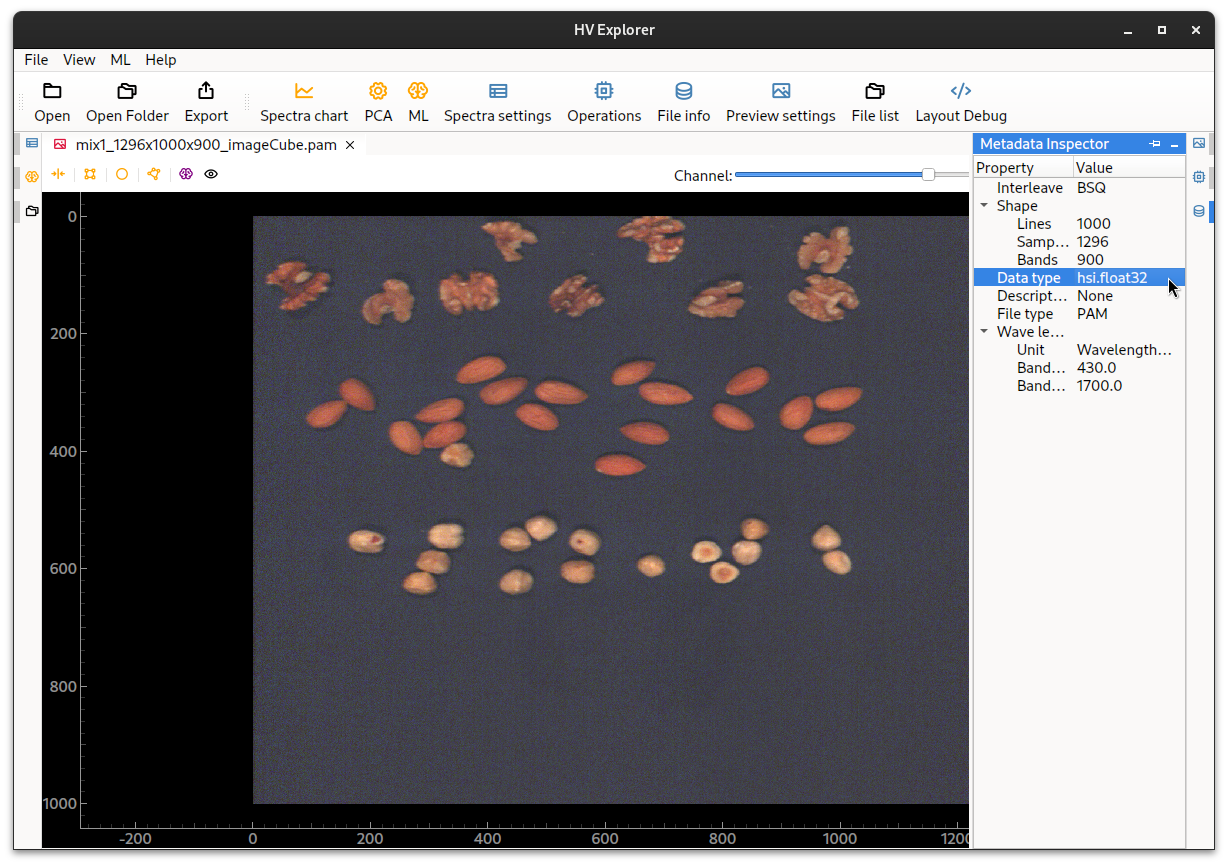Image resolution: width=1228 pixels, height=866 pixels.
Task: Select the circle selection tool
Action: pos(122,174)
